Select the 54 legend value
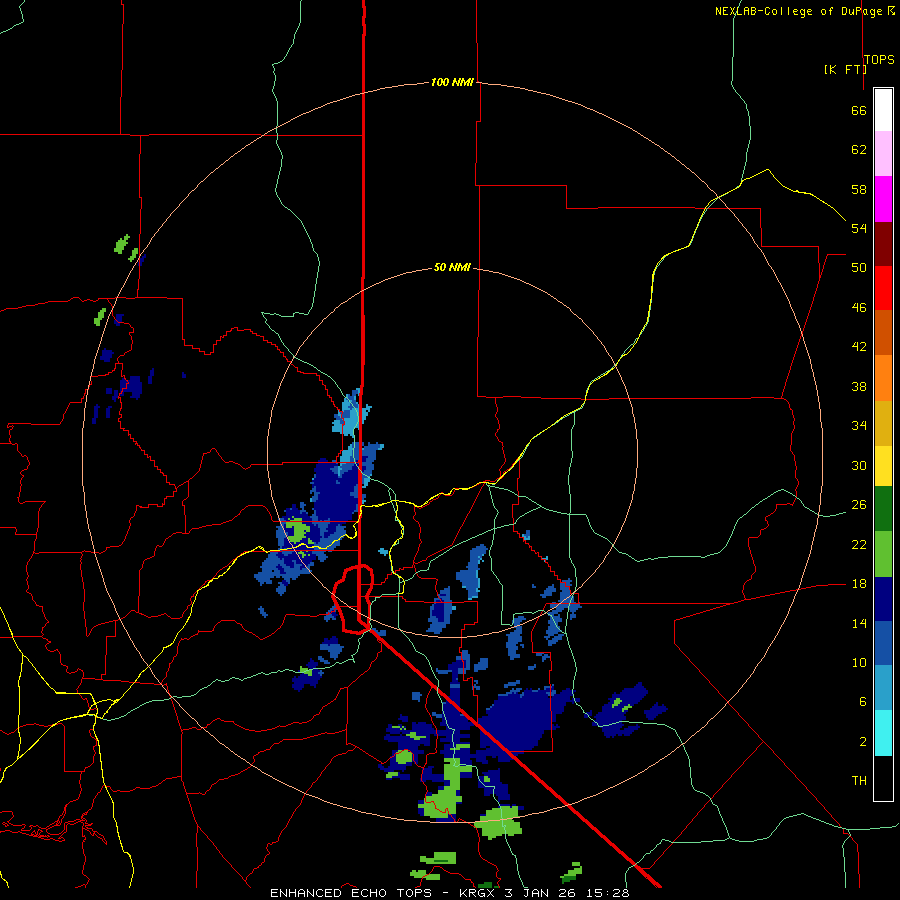This screenshot has height=900, width=900. pos(859,228)
